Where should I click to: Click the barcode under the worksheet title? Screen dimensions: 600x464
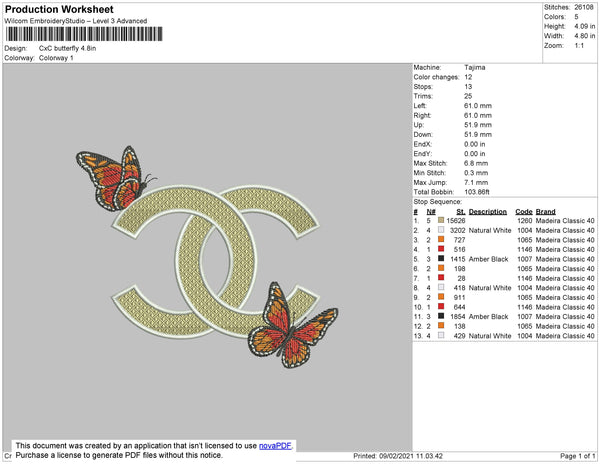point(84,34)
